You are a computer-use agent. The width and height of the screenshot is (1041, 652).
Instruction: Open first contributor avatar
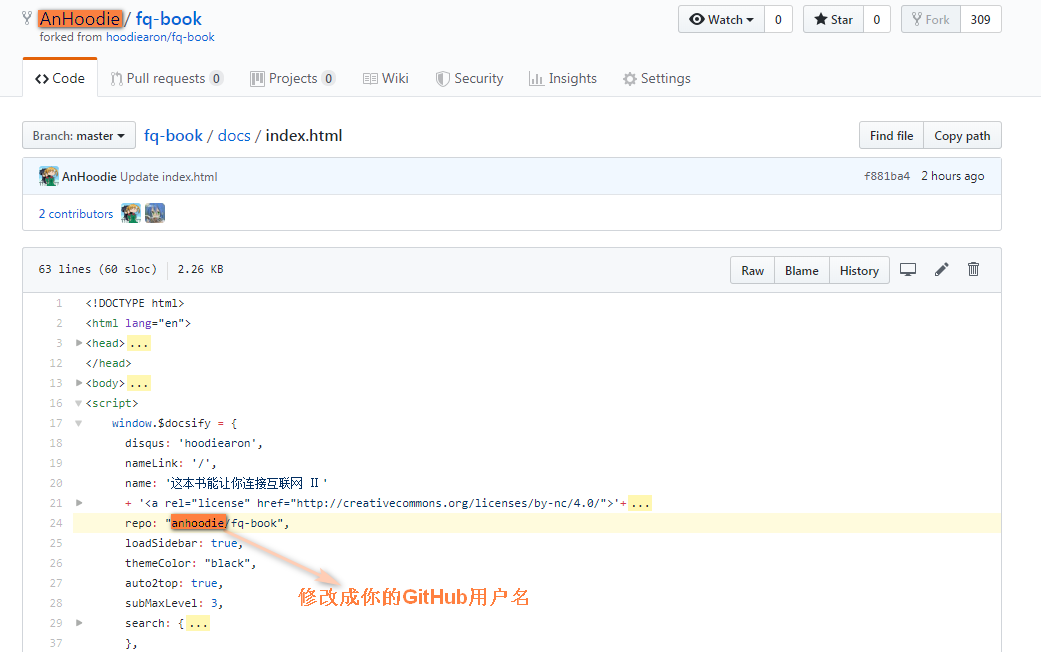pos(131,213)
